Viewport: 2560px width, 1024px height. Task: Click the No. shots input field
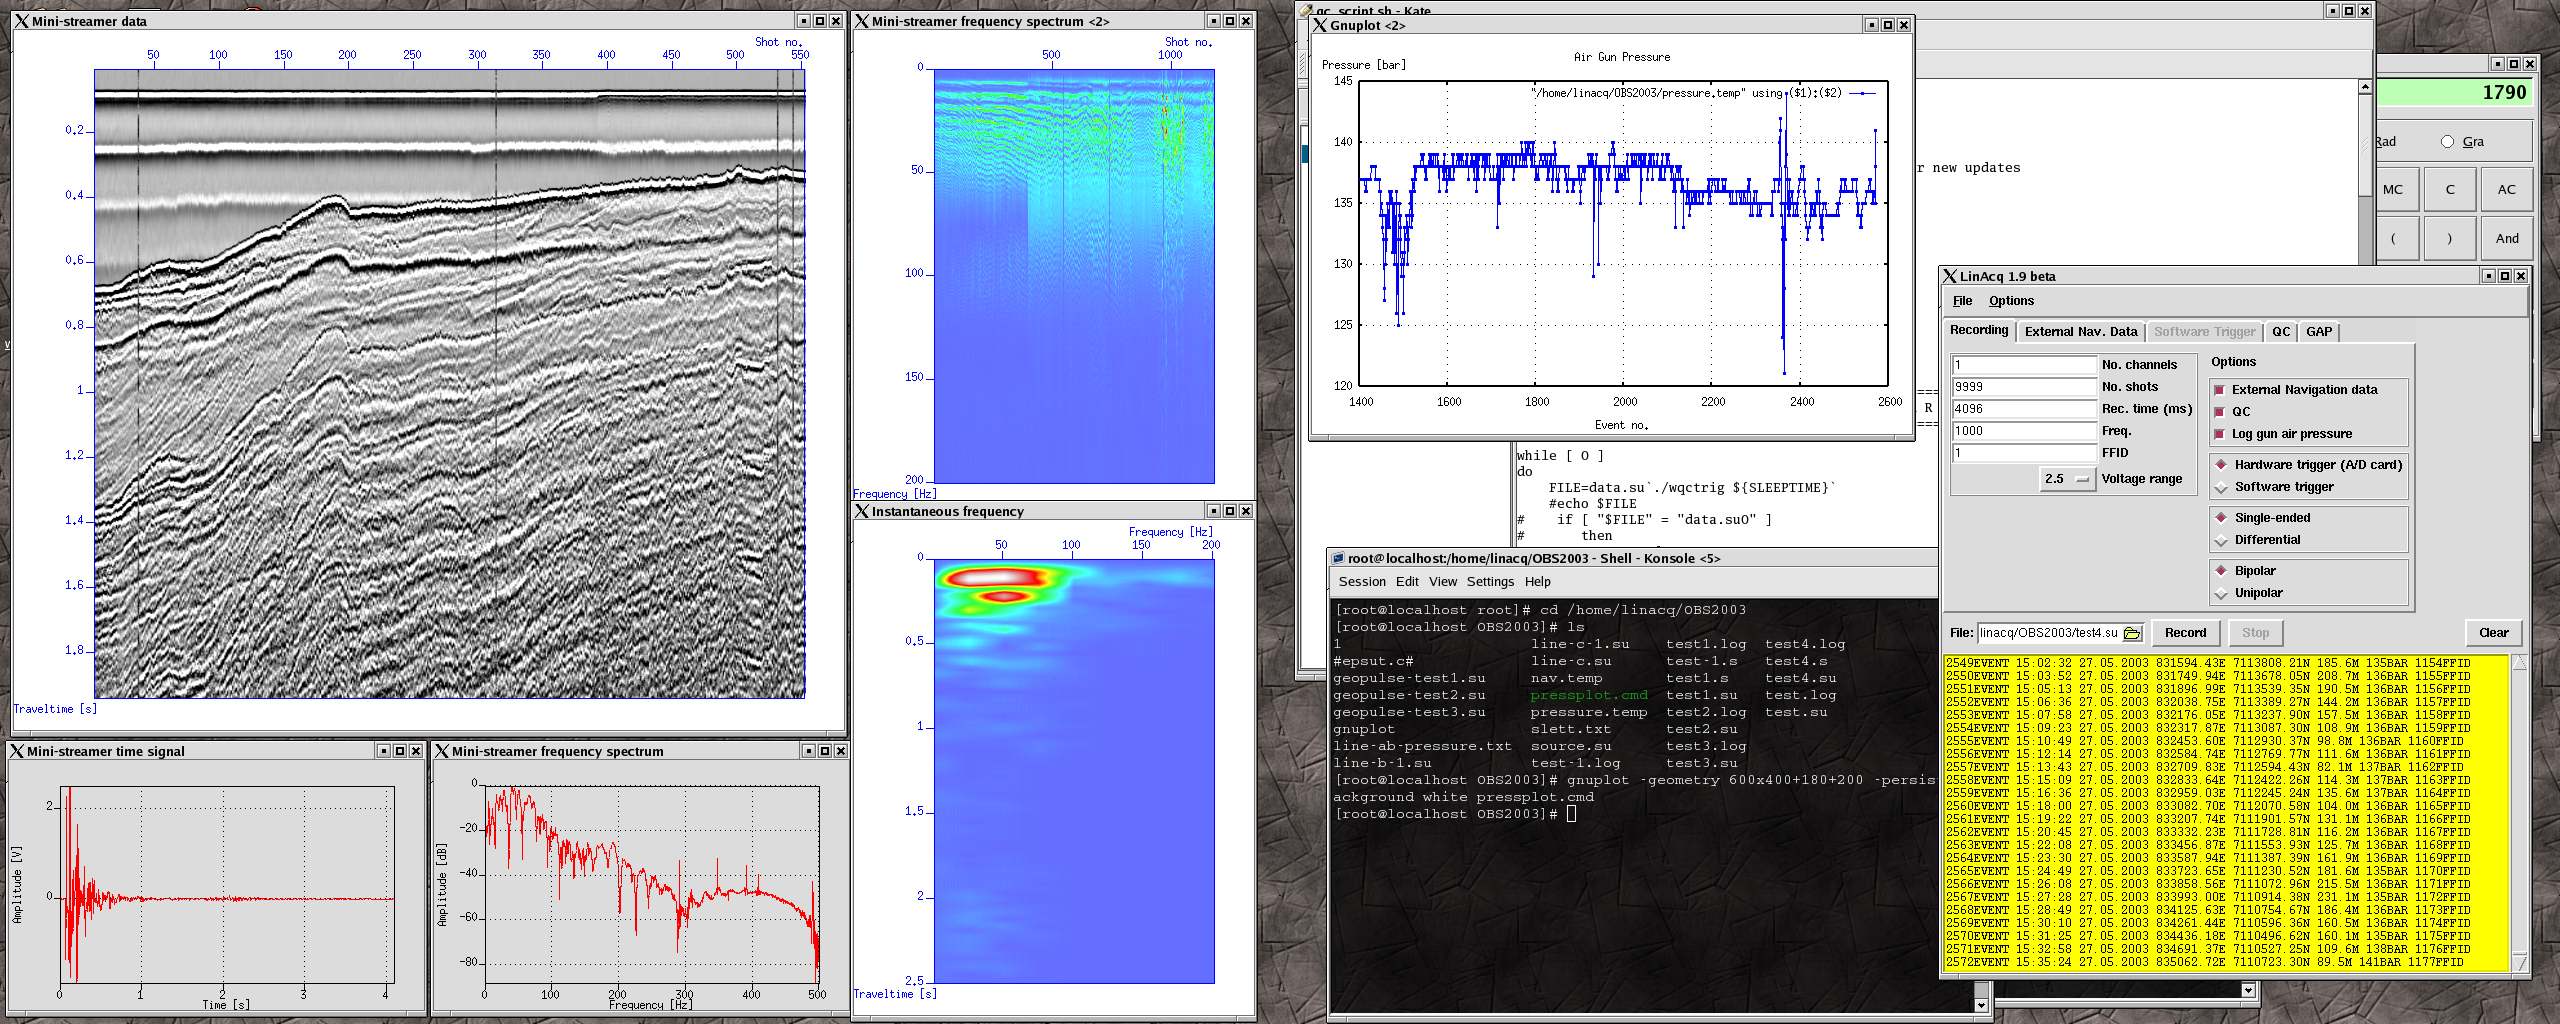(2023, 387)
